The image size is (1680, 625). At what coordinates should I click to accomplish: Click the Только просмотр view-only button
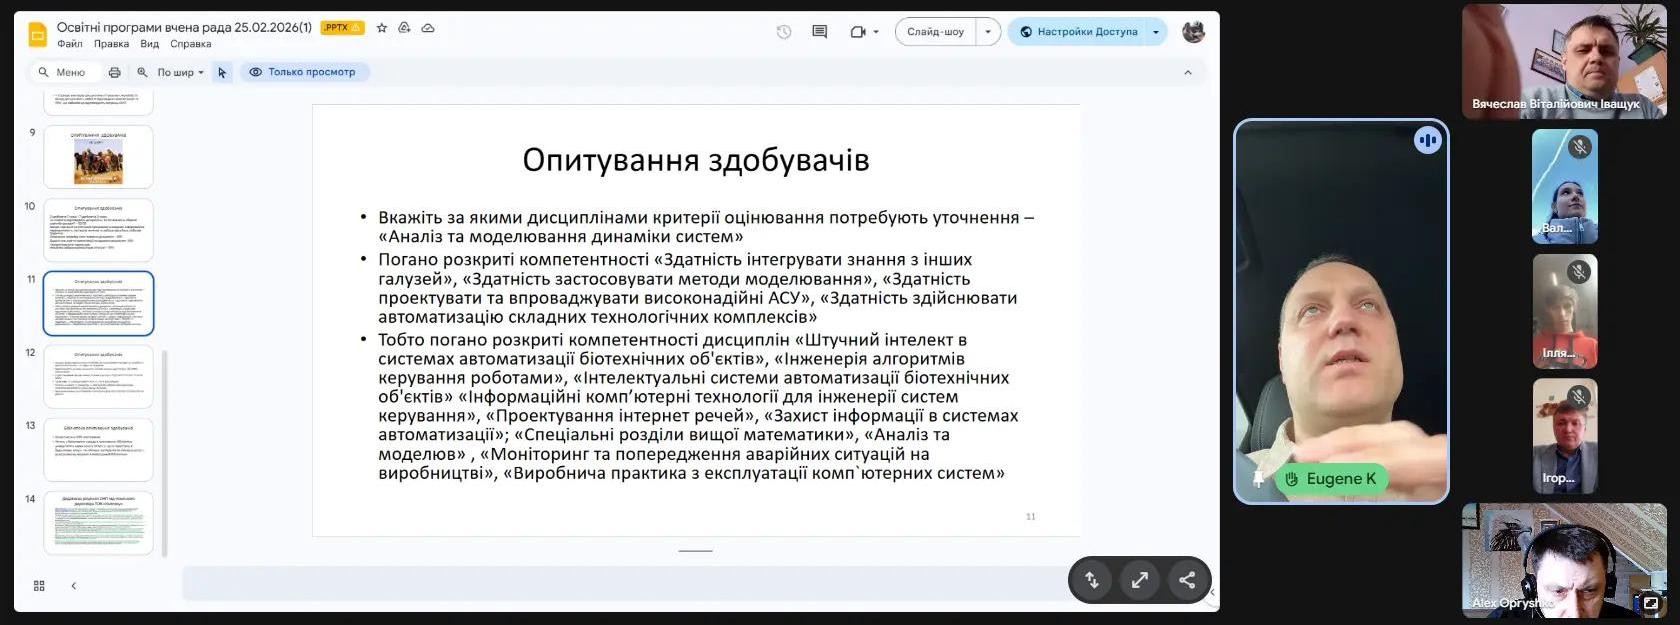click(x=304, y=72)
